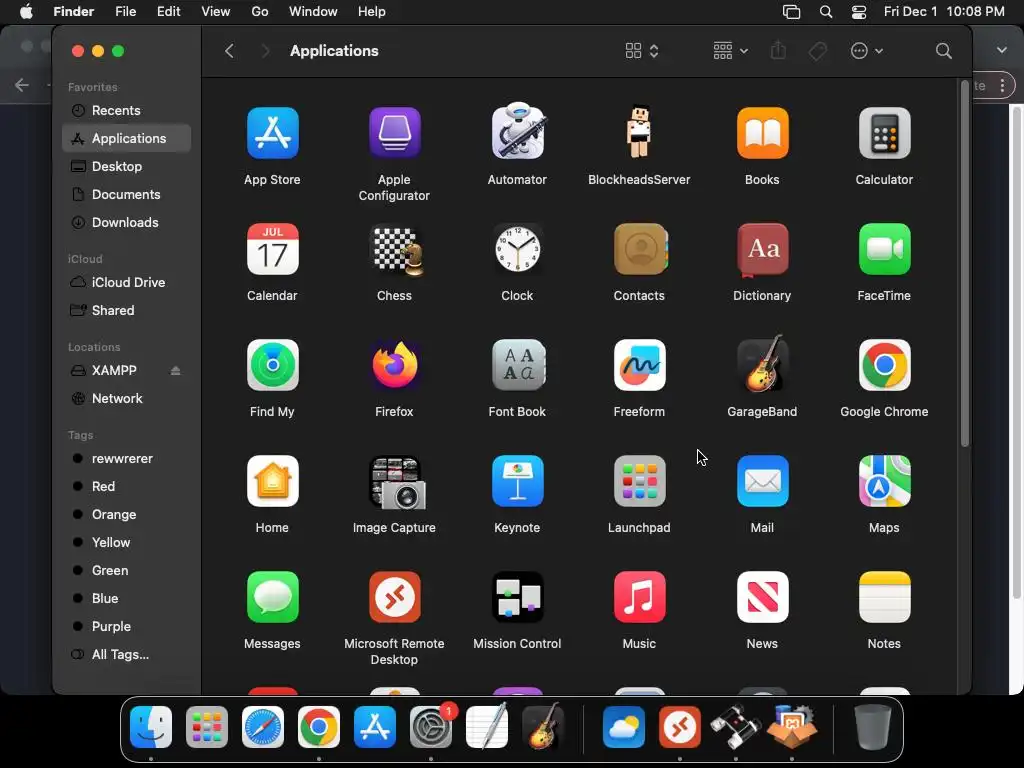This screenshot has height=768, width=1024.
Task: Open the Keynote app icon
Action: coord(517,481)
